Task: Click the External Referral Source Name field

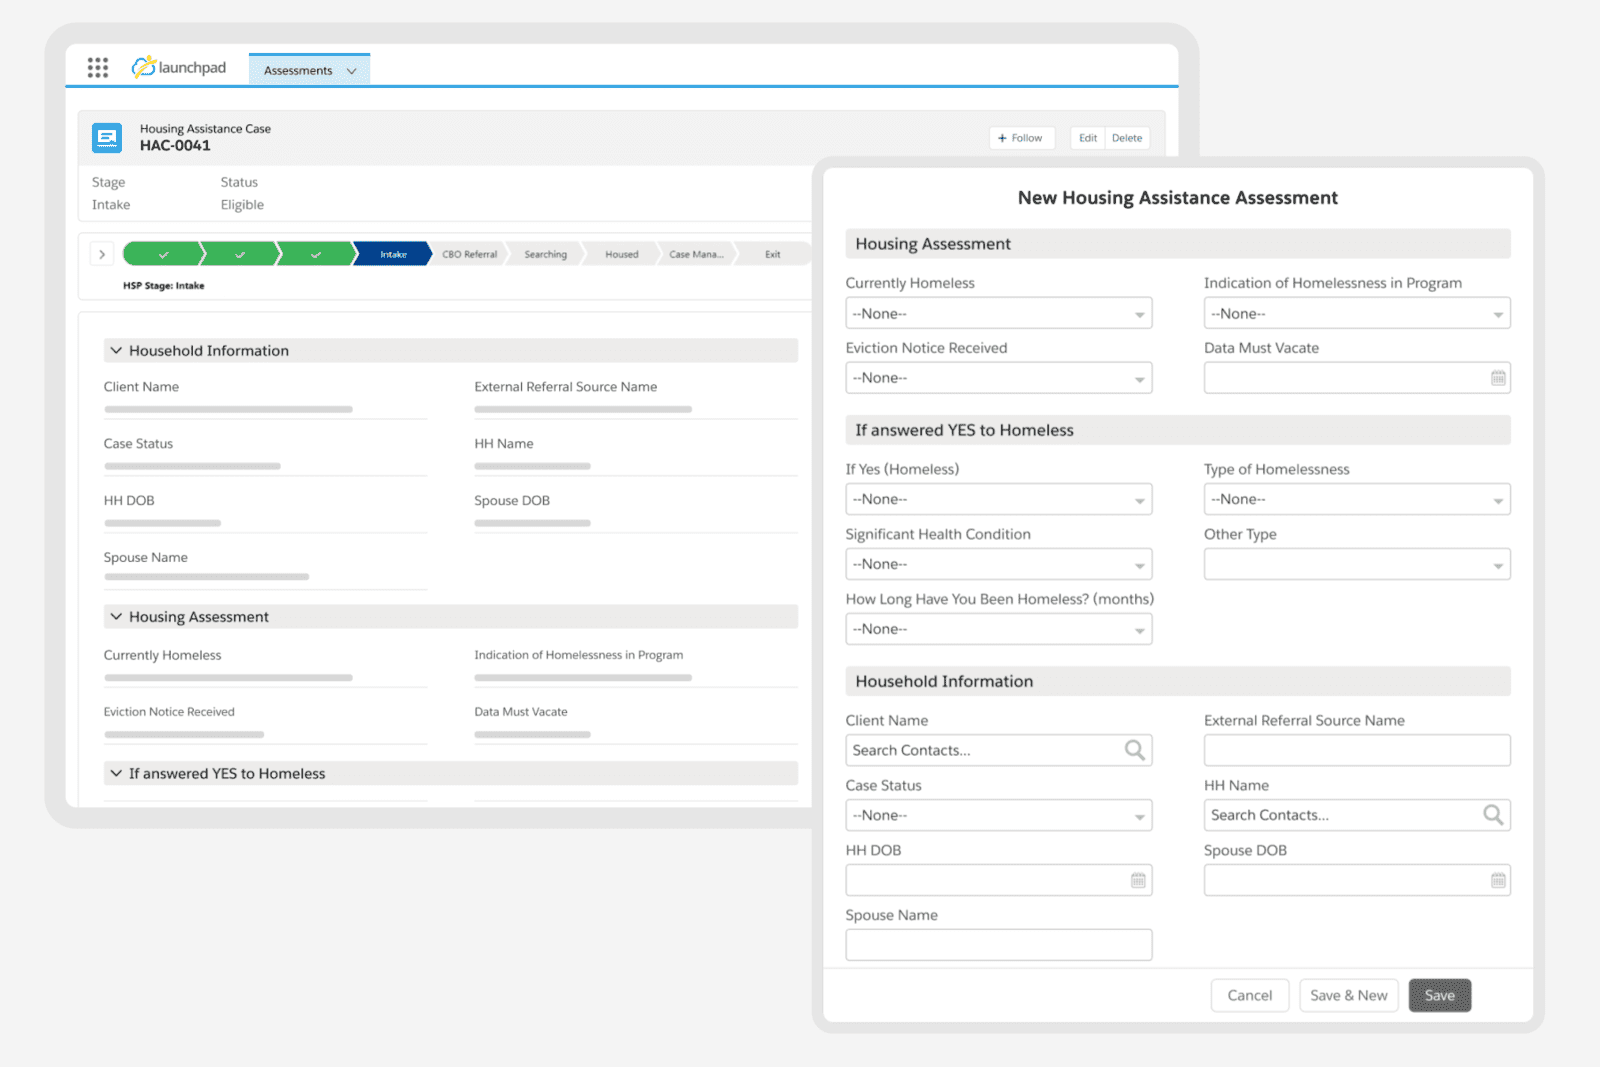Action: (x=1357, y=750)
